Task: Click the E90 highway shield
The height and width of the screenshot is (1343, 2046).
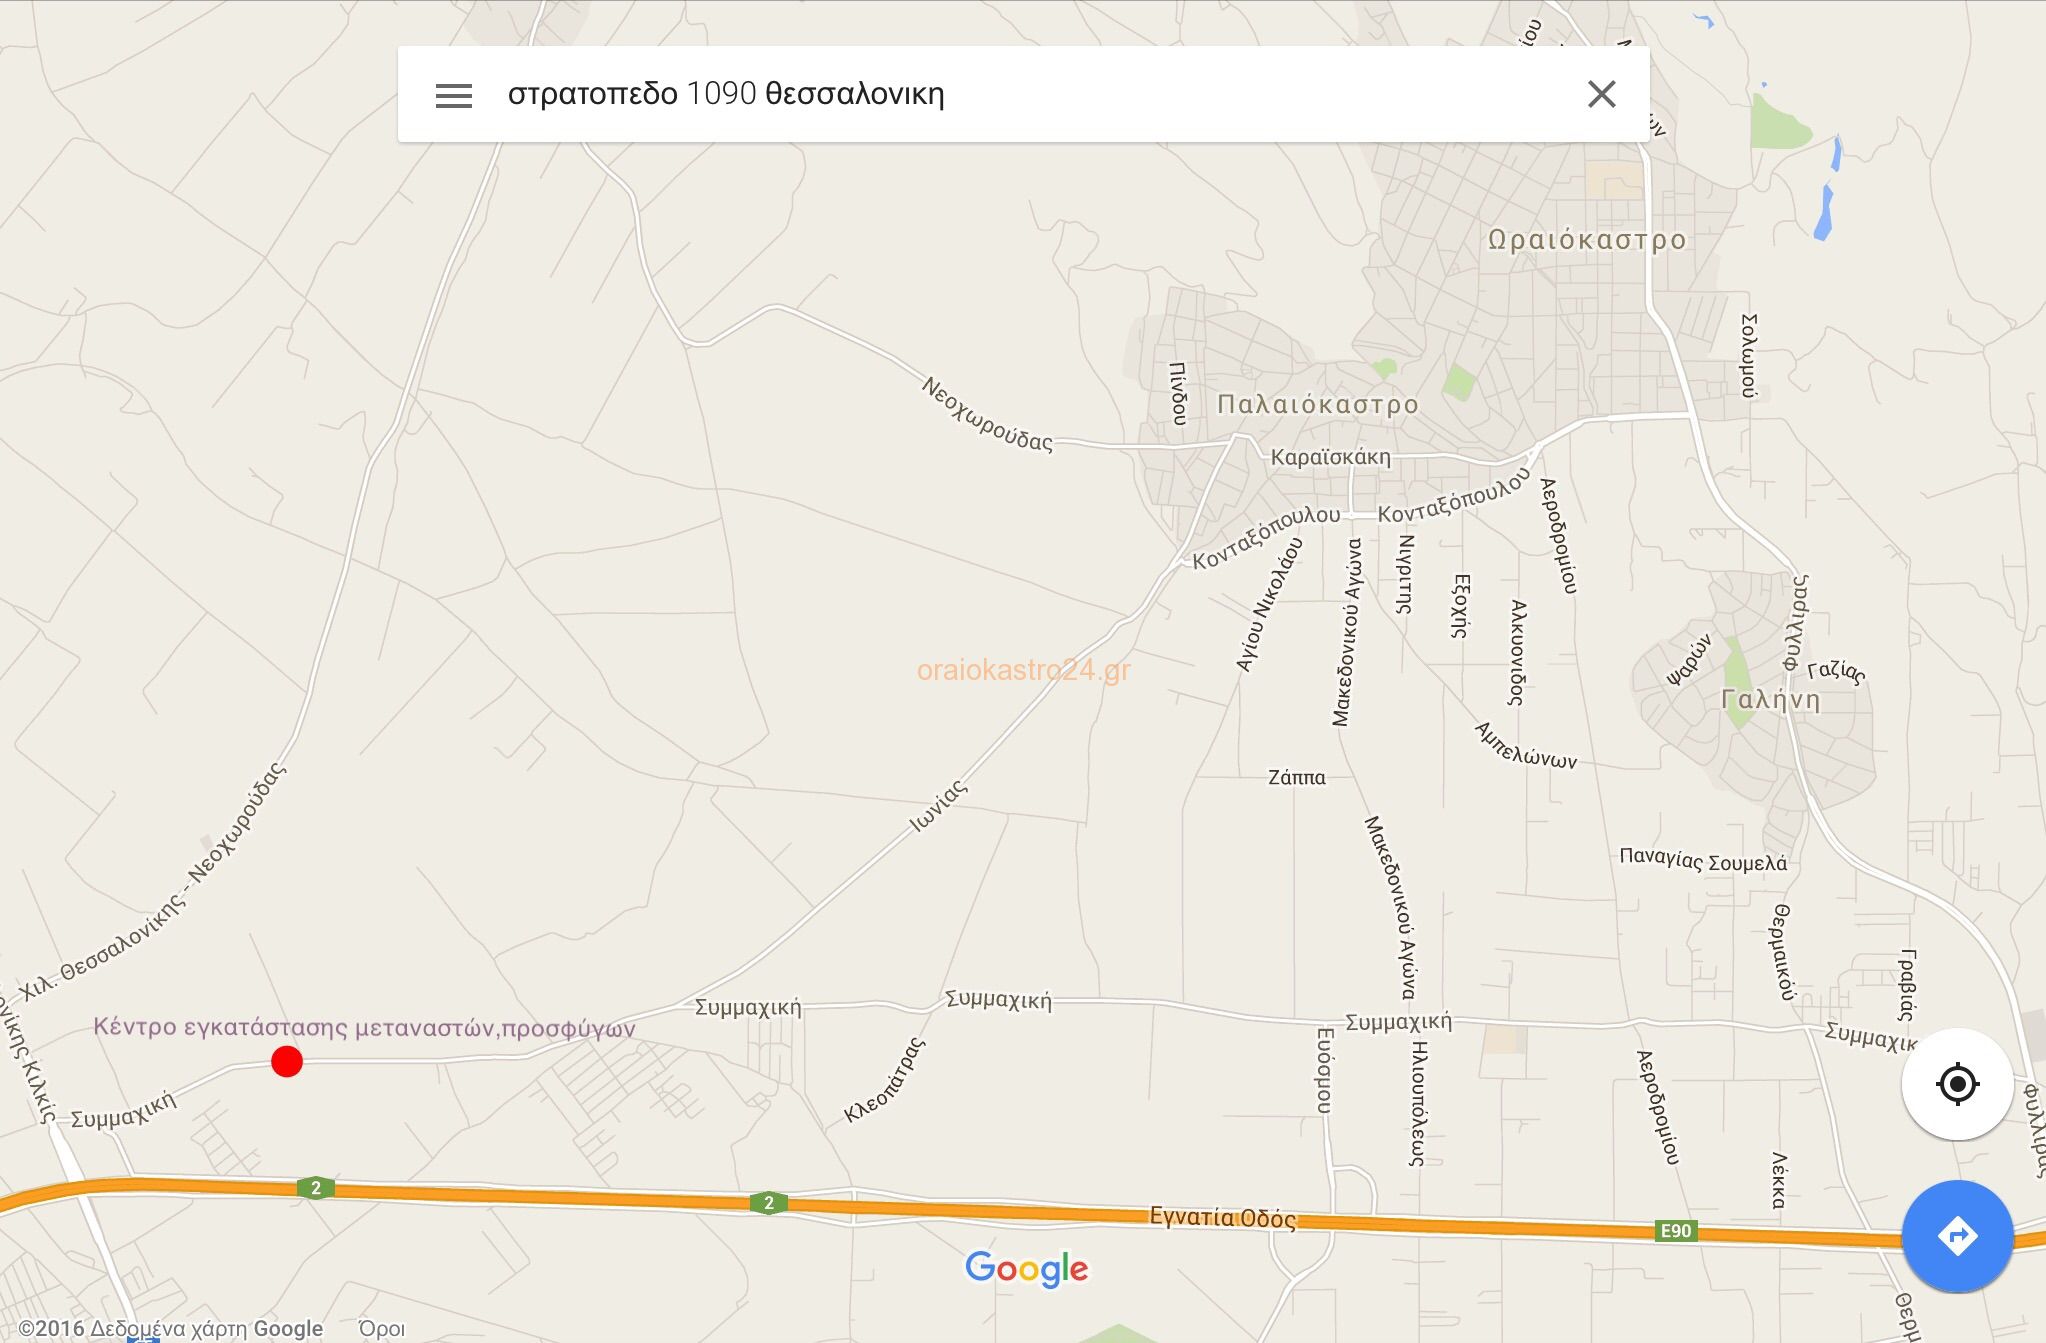Action: tap(1676, 1231)
